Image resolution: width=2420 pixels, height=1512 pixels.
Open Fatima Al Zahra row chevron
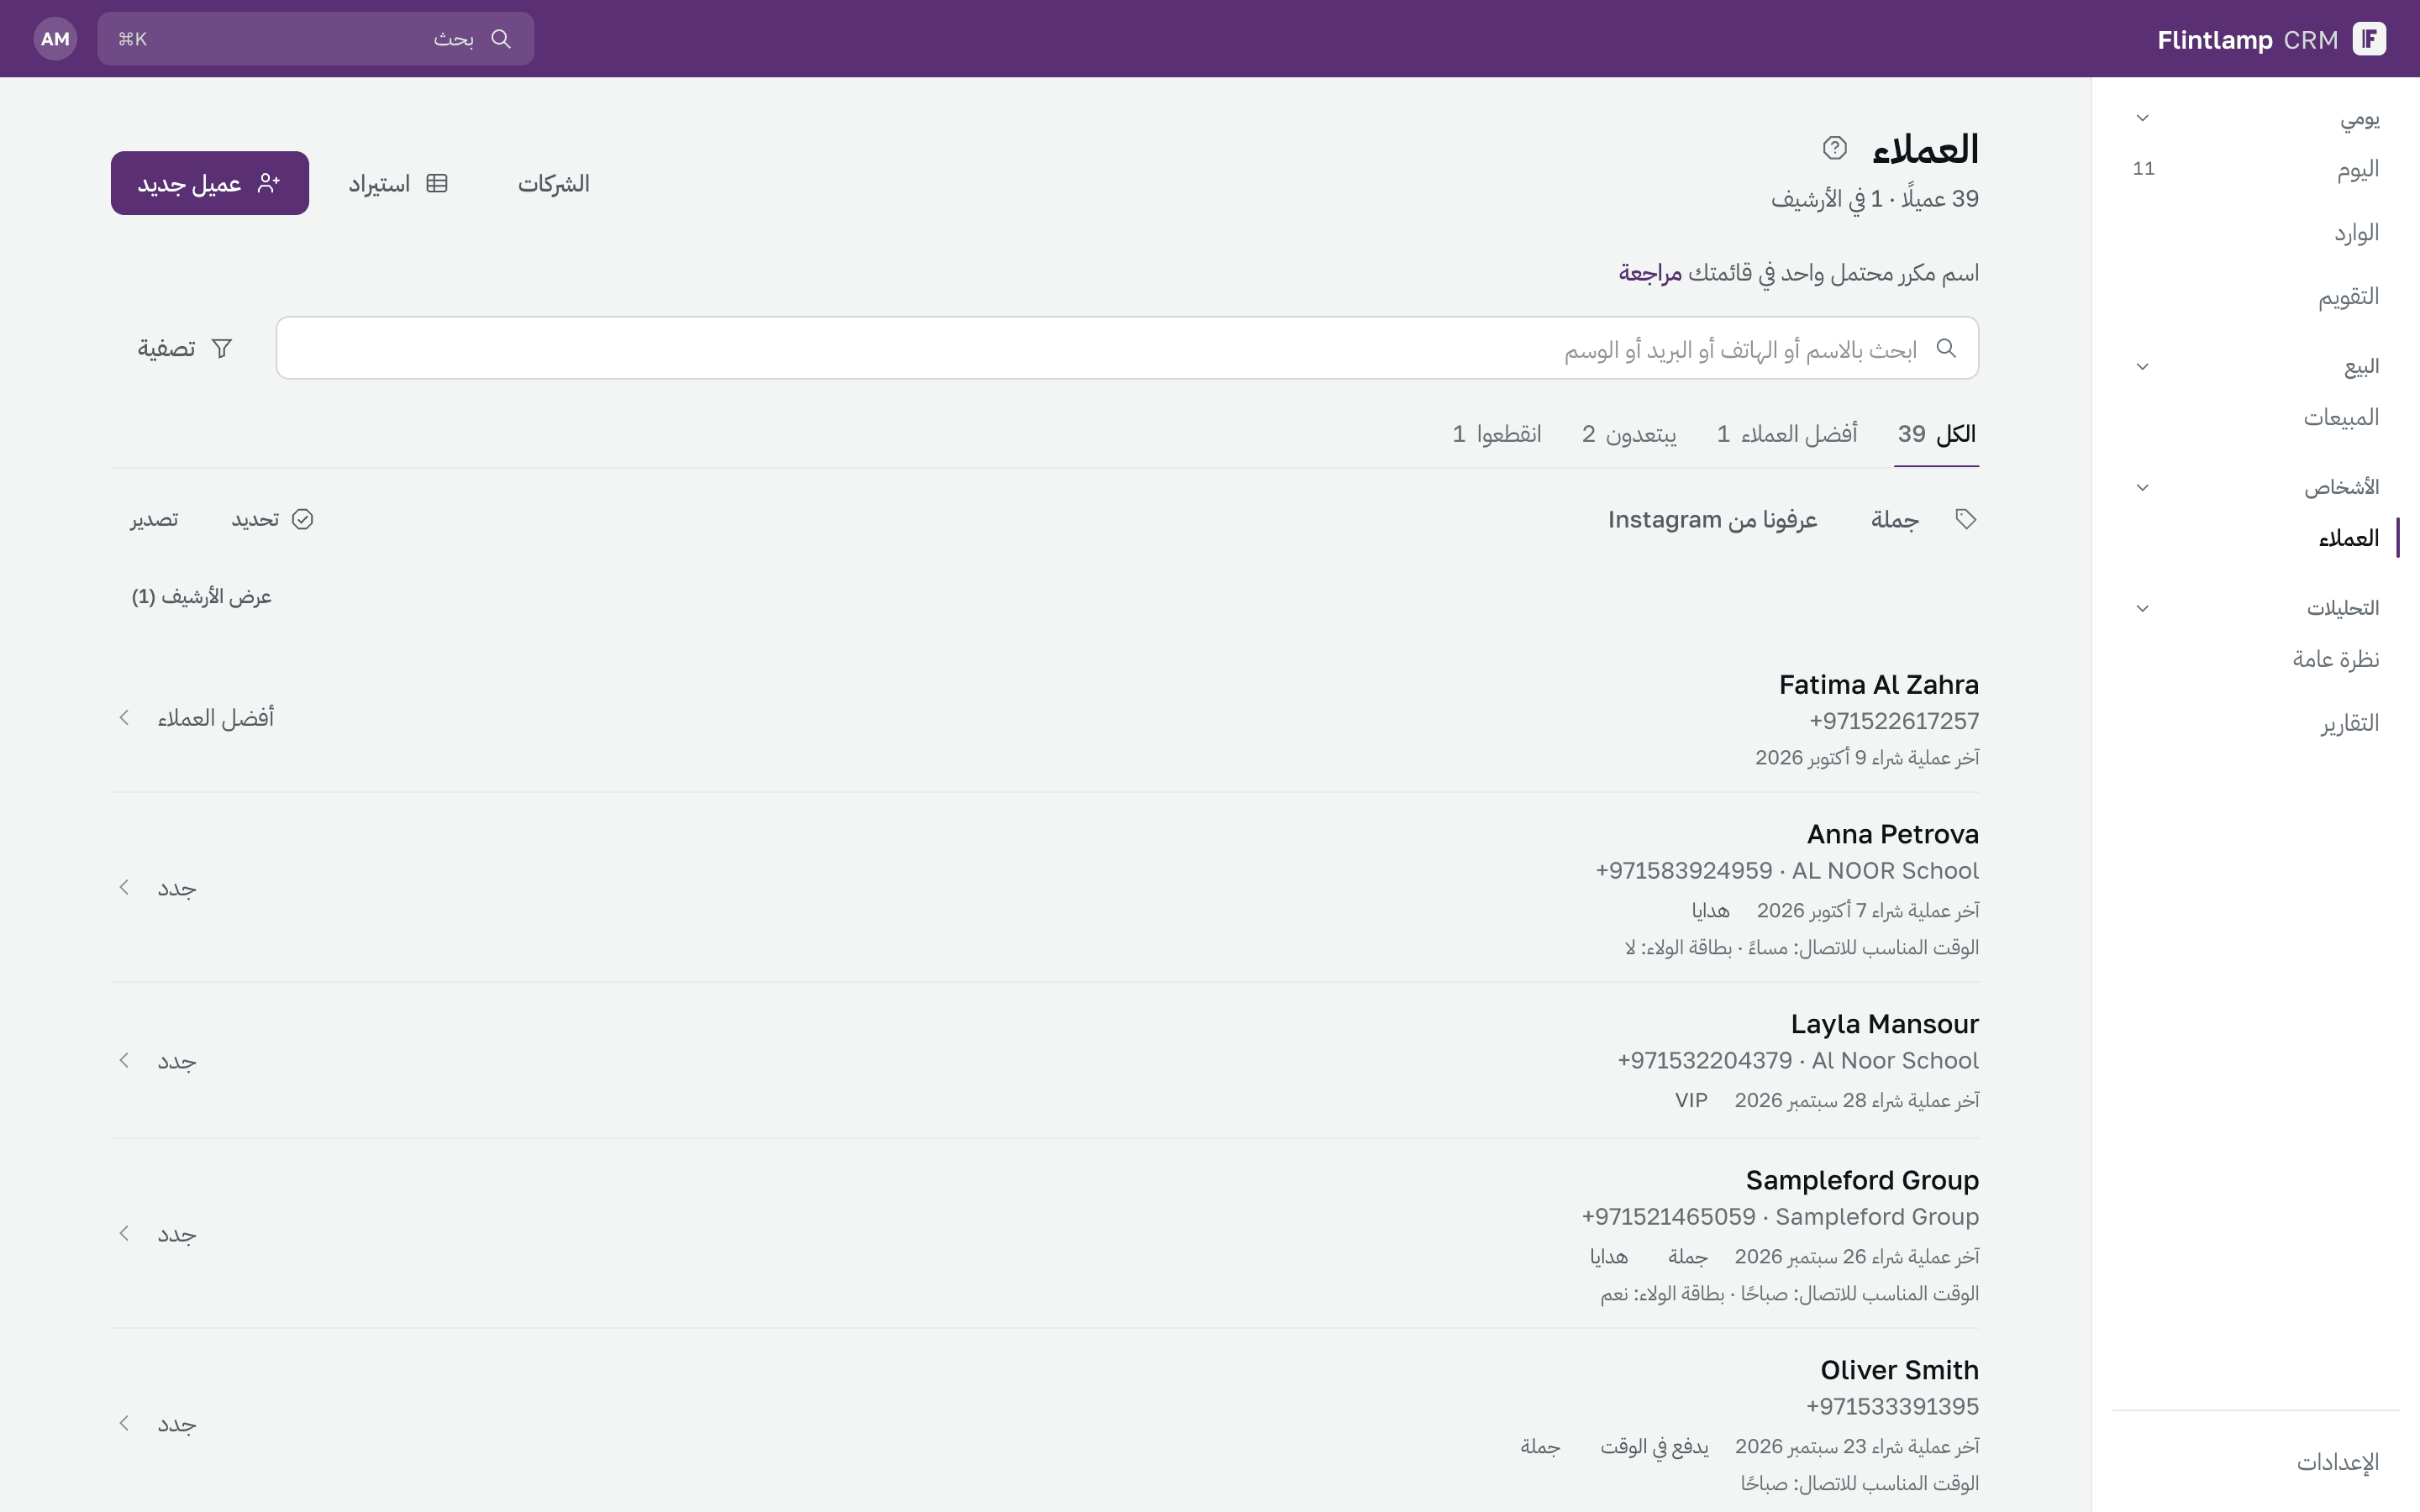(124, 718)
